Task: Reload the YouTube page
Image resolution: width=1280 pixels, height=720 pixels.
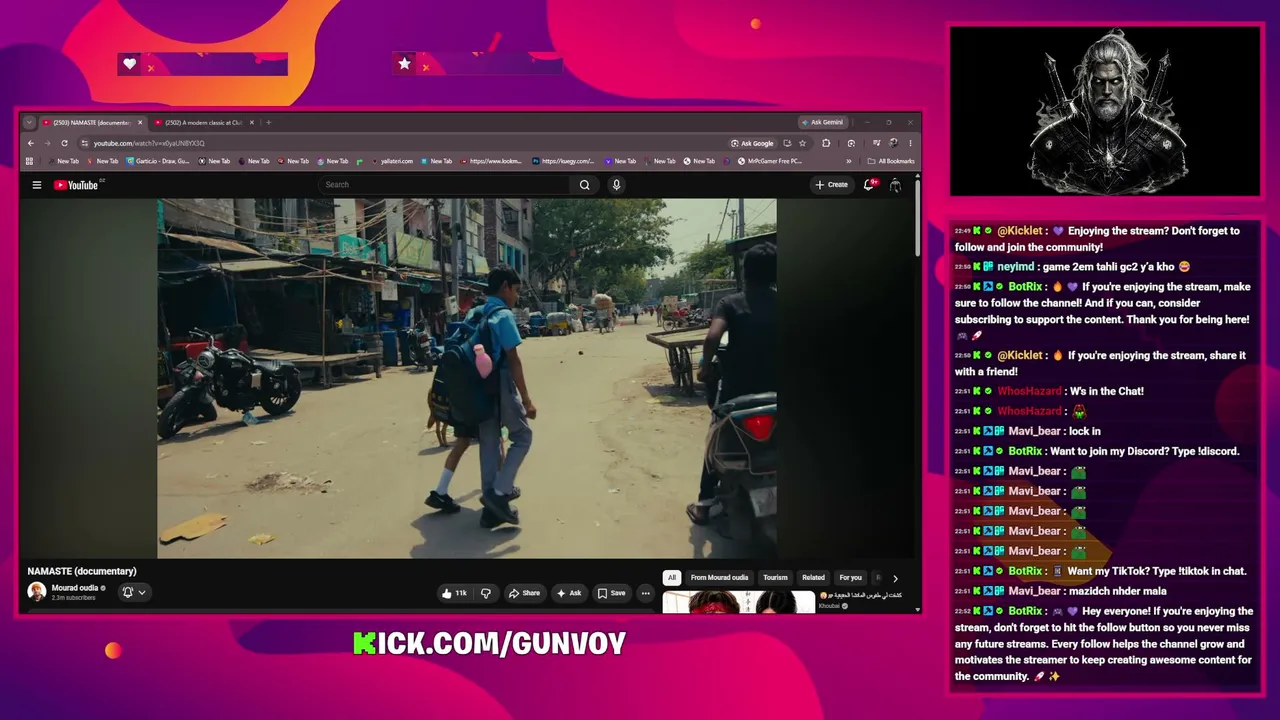Action: [64, 143]
